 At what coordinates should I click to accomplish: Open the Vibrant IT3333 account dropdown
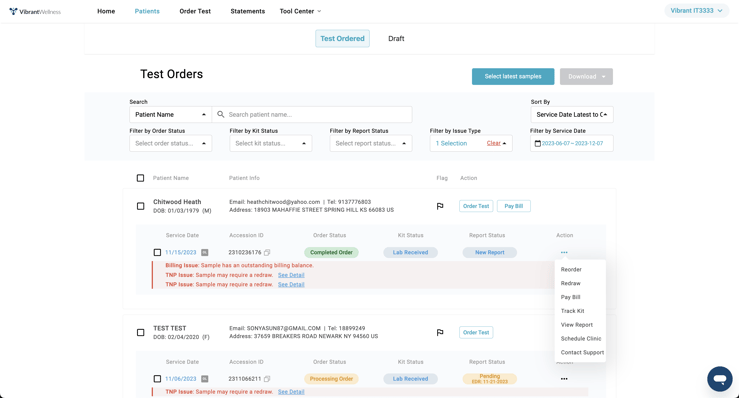697,11
